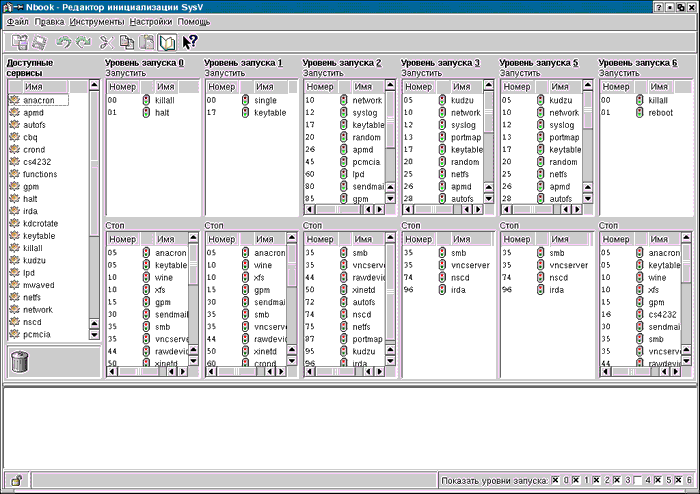
Task: Click the Paste clipboard icon
Action: (x=148, y=42)
